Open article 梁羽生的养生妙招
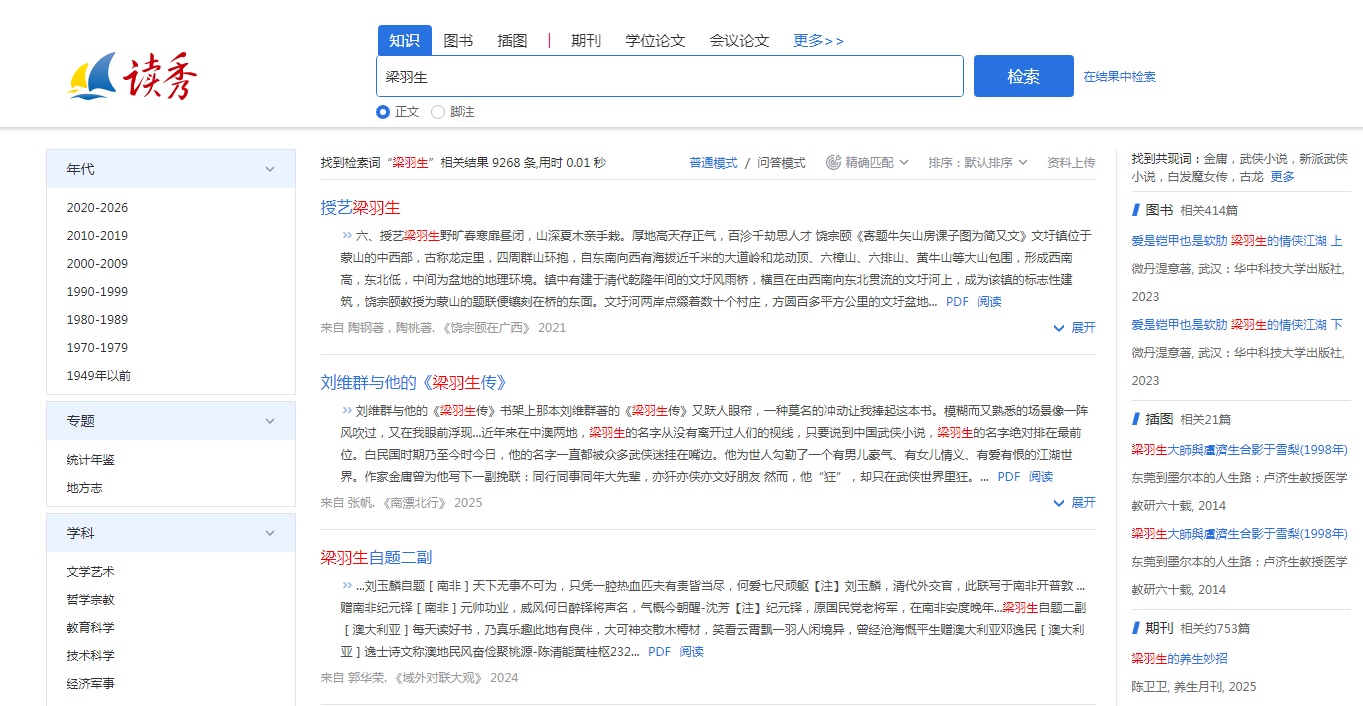Screen dimensions: 1363x706 (1179, 659)
